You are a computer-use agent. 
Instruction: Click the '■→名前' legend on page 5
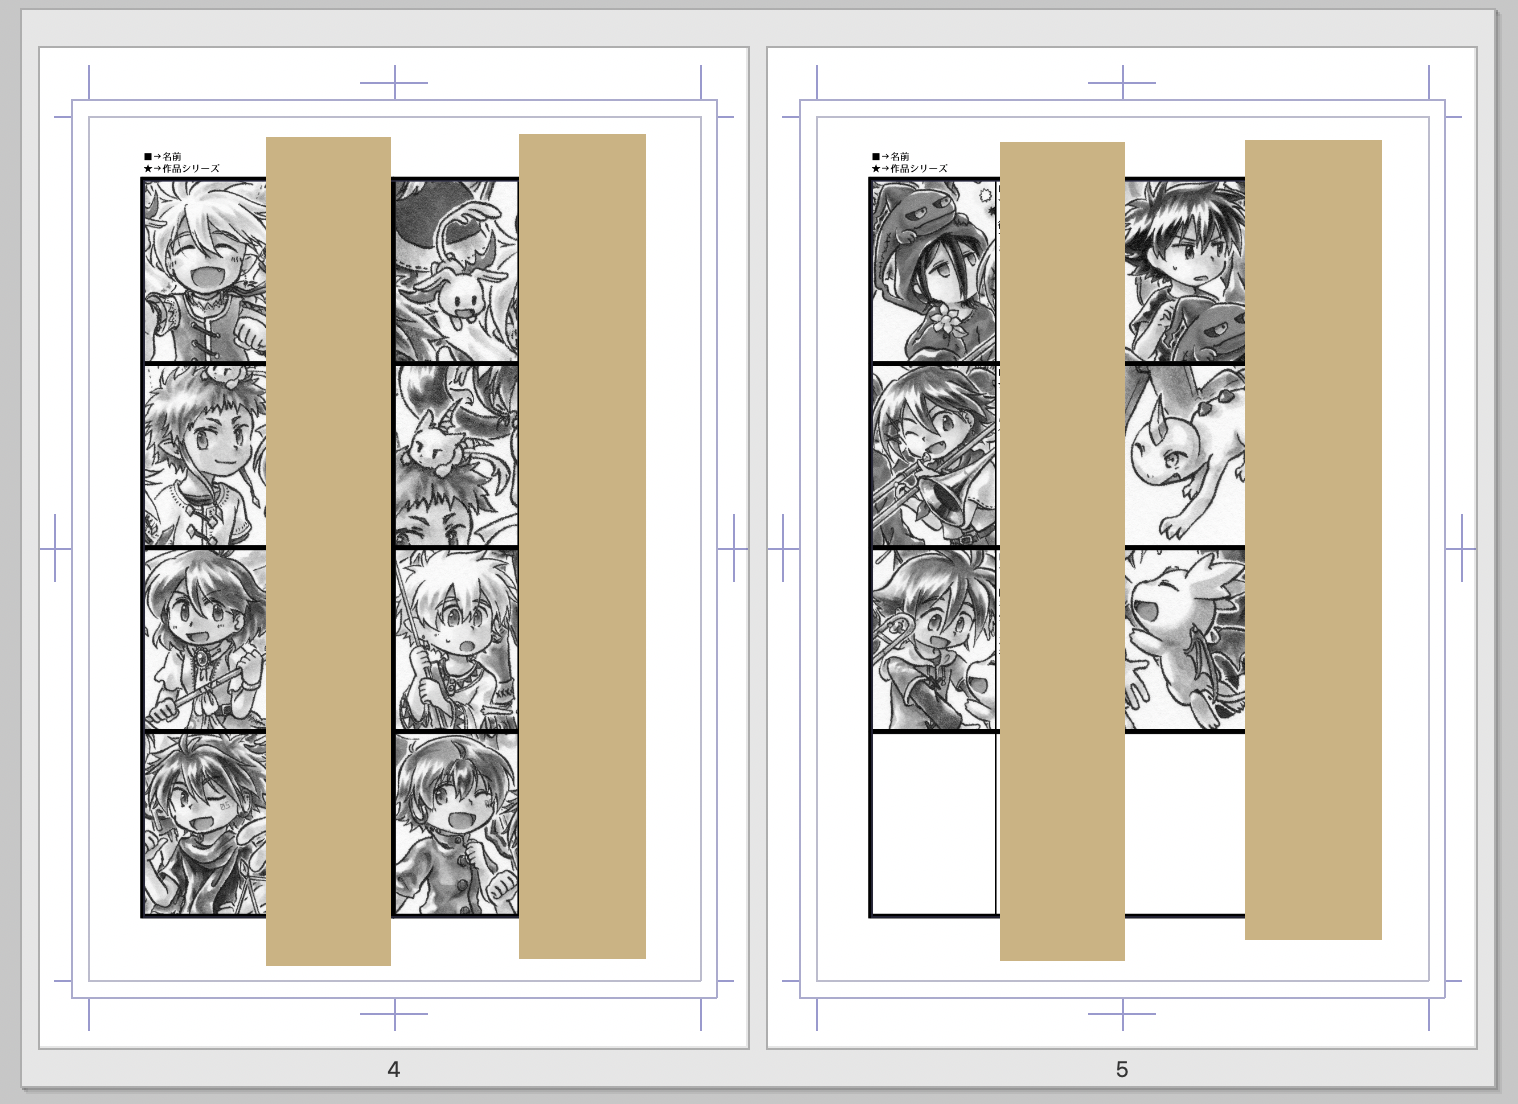(x=891, y=156)
